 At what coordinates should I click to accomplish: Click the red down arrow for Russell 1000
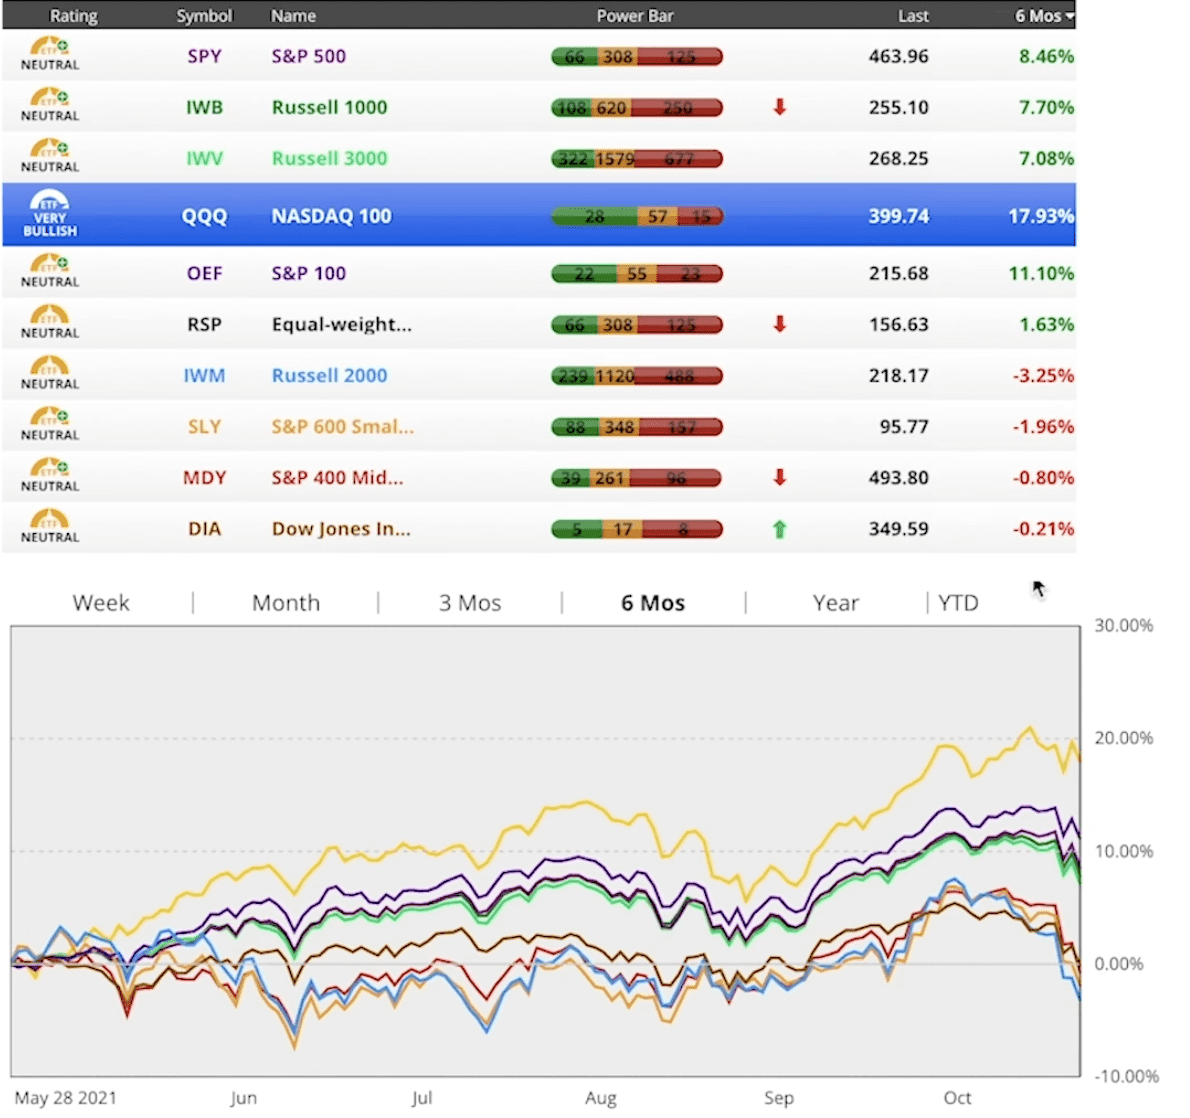(x=779, y=107)
